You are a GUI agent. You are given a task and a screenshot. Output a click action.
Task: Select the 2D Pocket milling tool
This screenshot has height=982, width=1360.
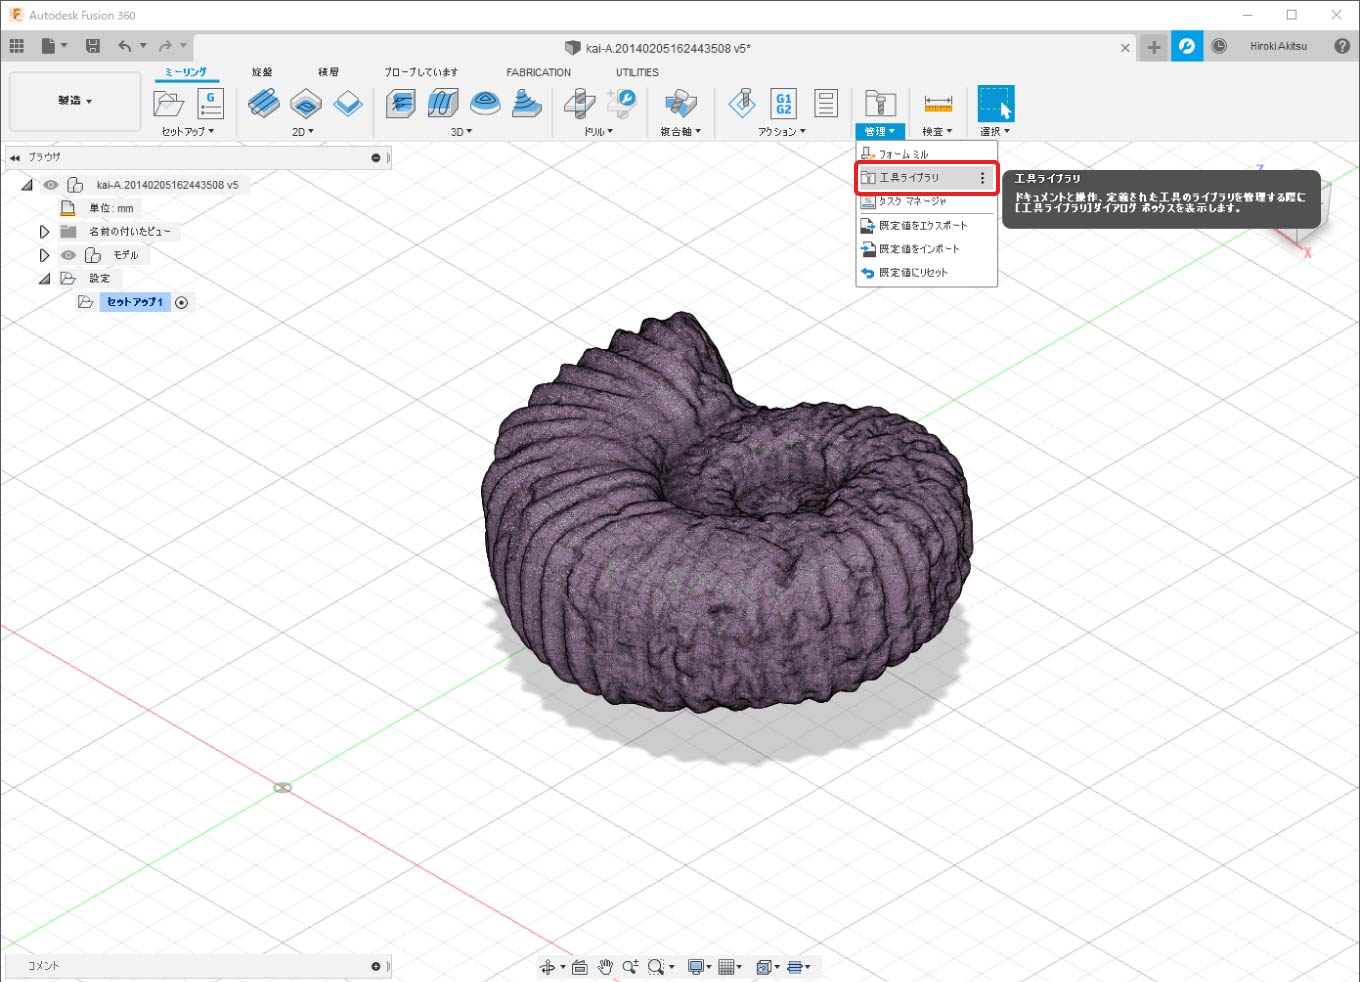coord(306,103)
